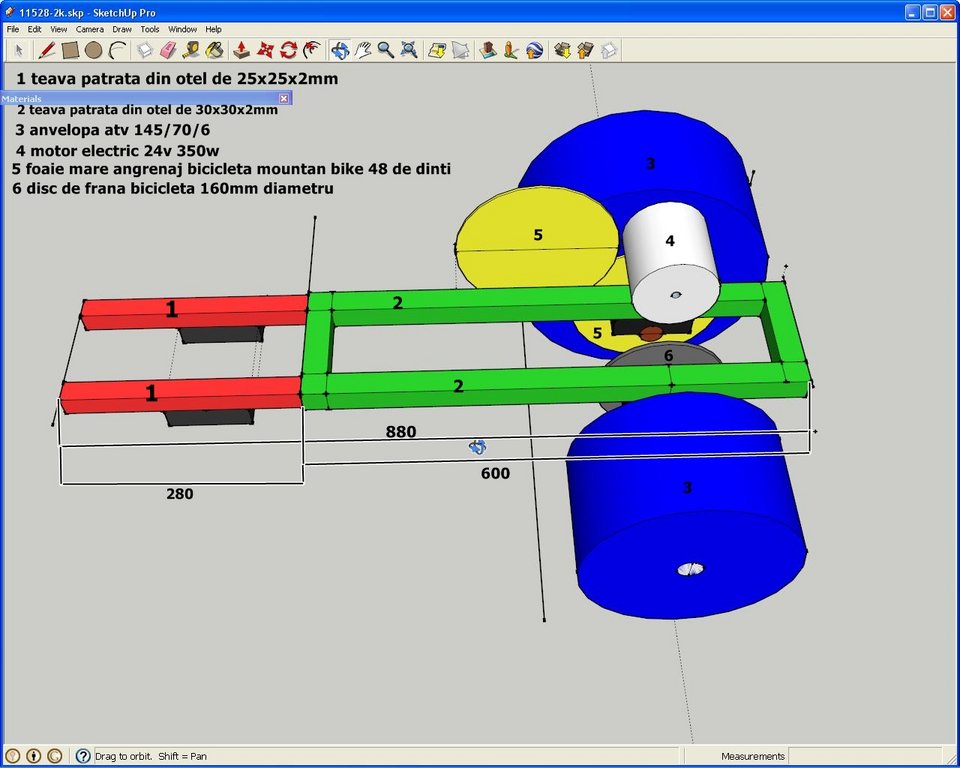Open the View menu
The image size is (960, 768).
click(x=59, y=29)
